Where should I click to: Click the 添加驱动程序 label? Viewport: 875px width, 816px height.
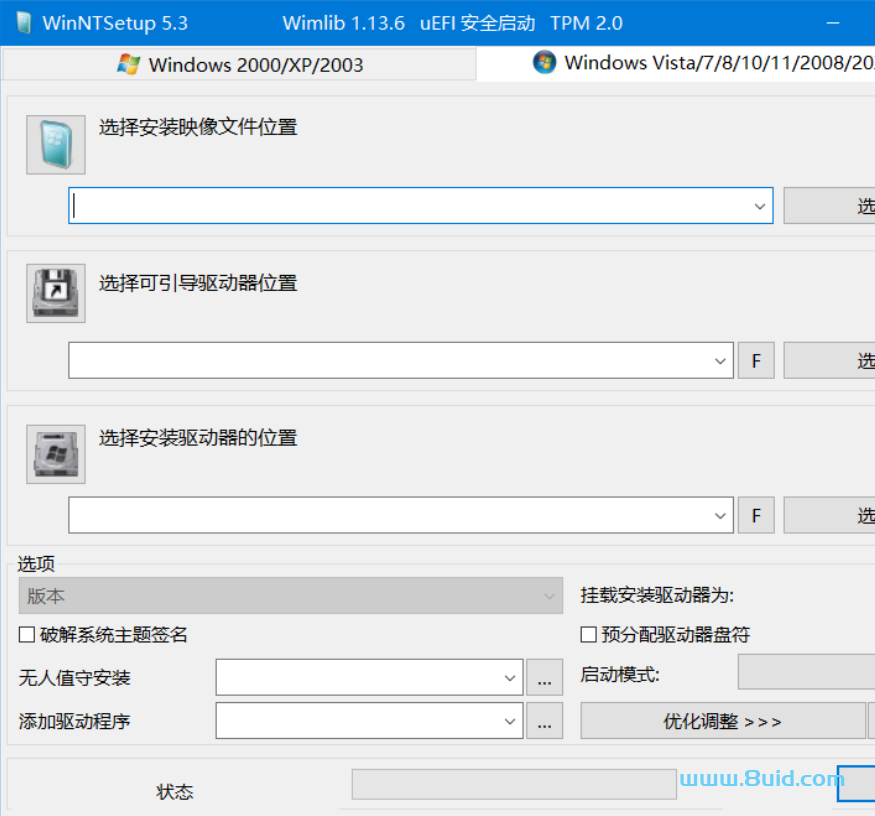74,721
